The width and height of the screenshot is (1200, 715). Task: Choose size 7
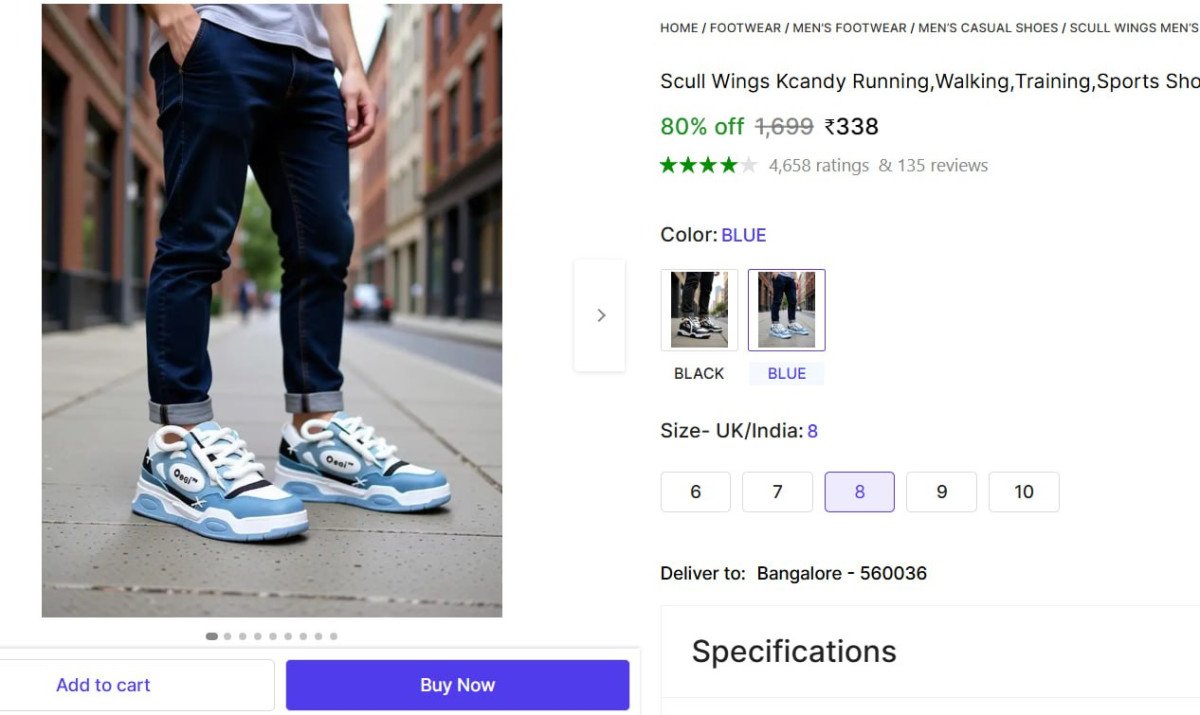[x=777, y=492]
